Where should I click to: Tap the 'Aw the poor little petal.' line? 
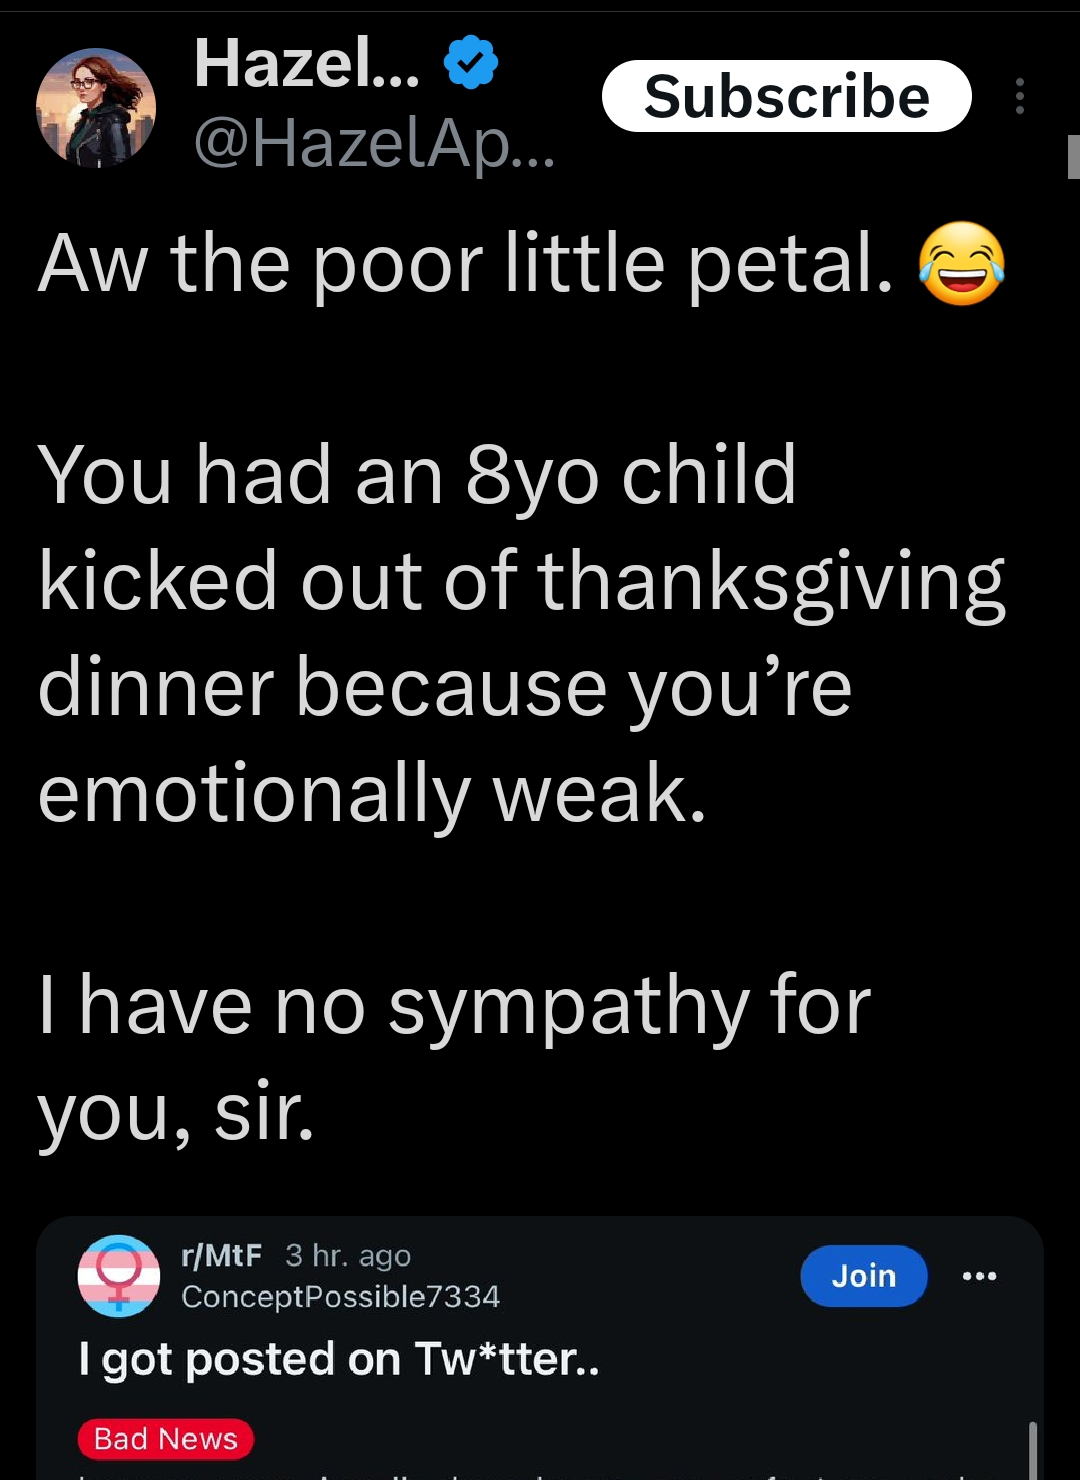click(x=466, y=264)
